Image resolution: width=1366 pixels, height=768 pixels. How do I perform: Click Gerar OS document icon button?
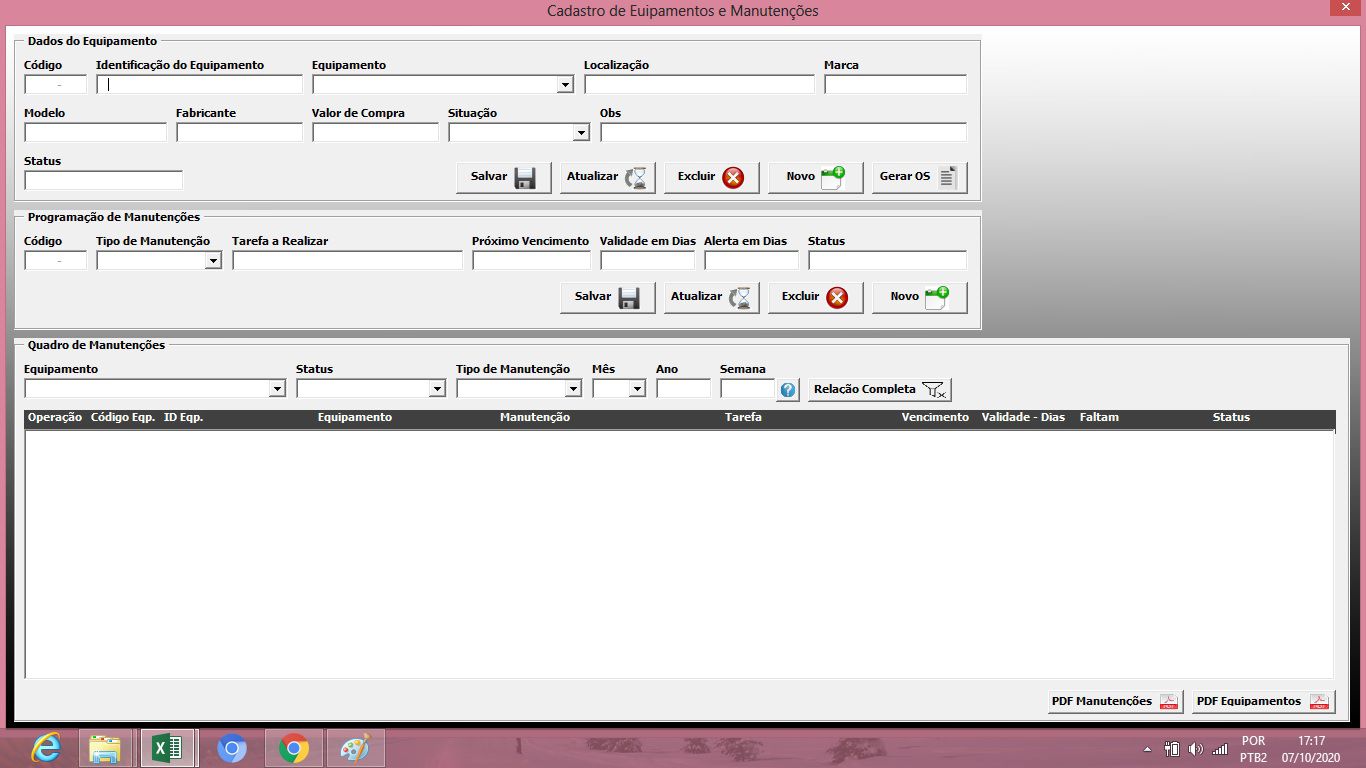[919, 177]
